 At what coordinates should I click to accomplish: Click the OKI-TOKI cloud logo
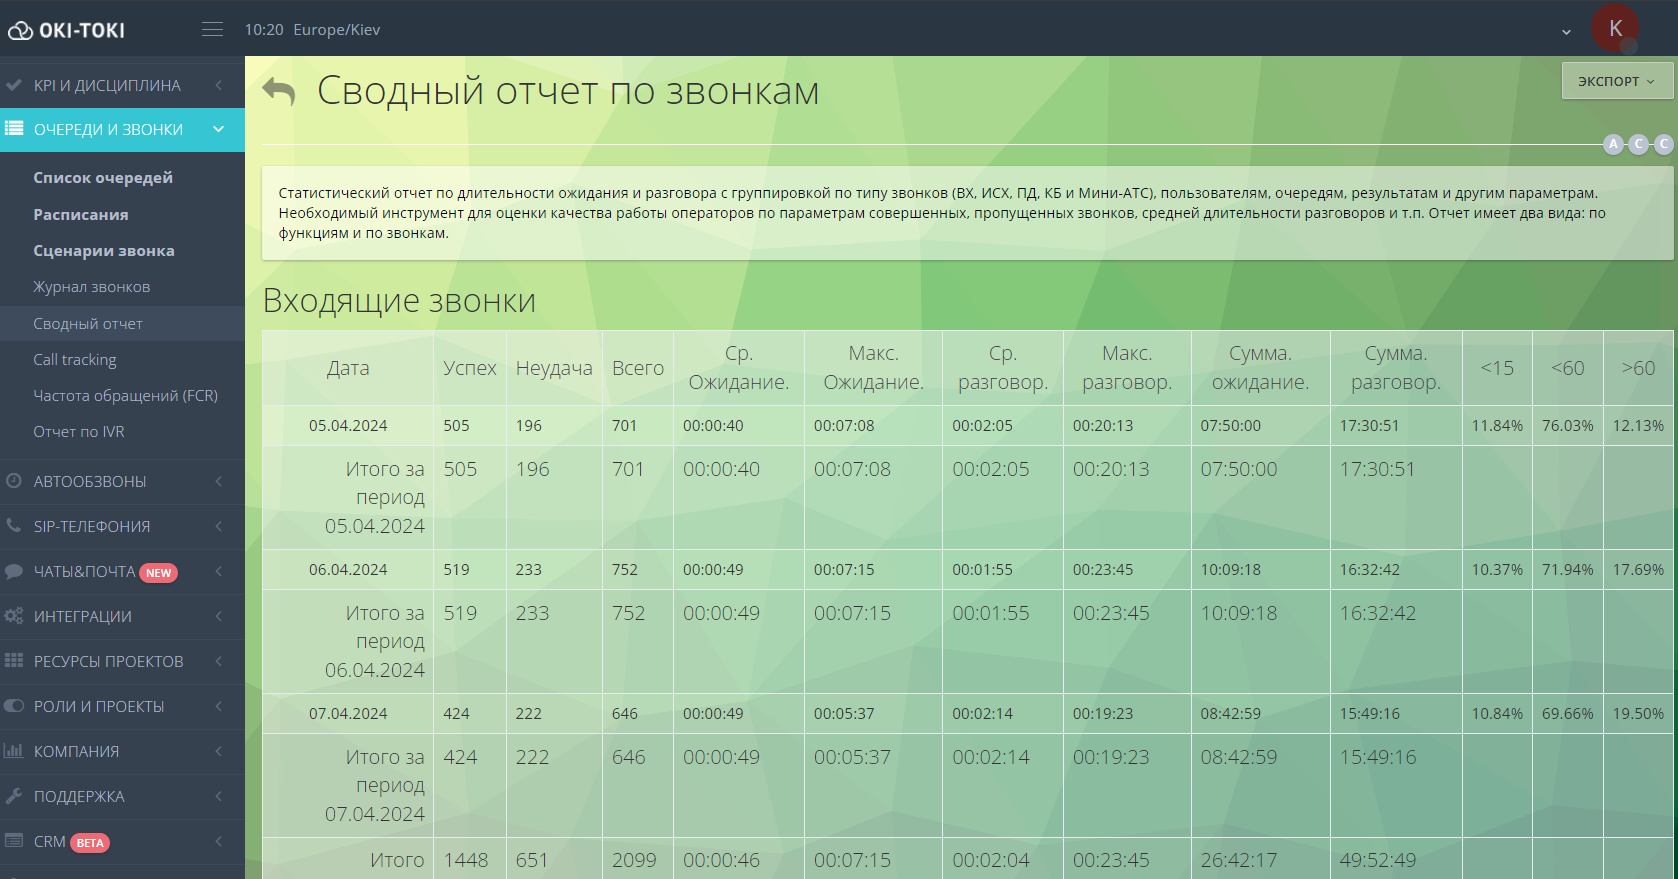click(67, 30)
